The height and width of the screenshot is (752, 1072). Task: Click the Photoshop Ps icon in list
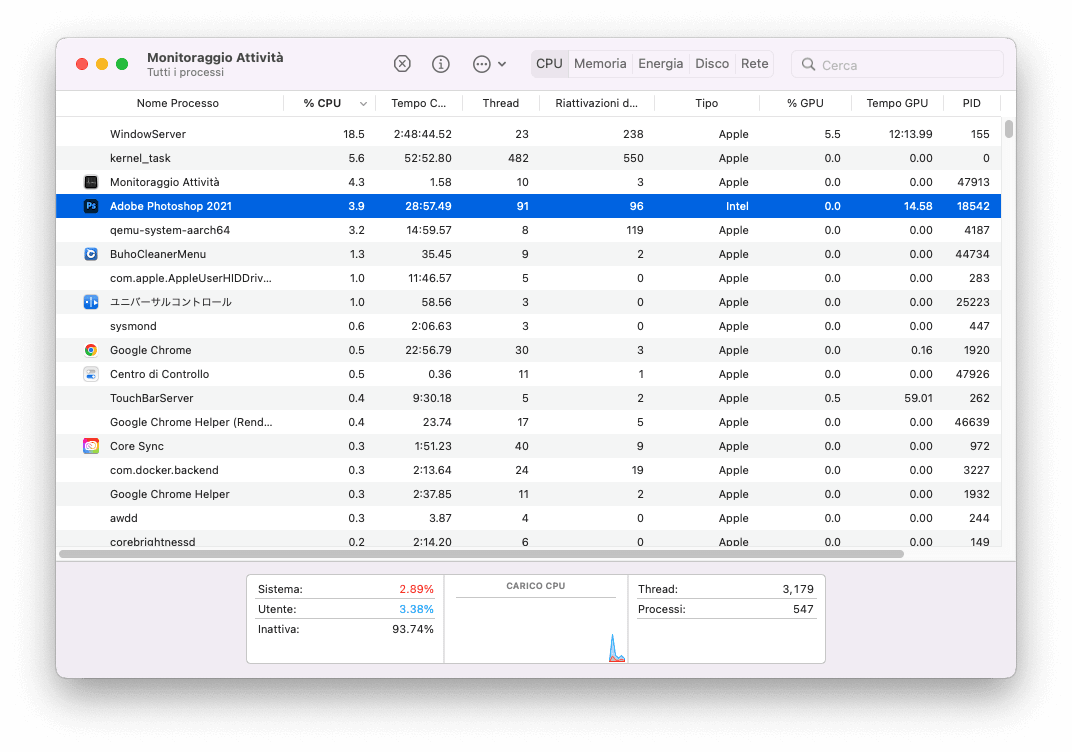coord(91,206)
